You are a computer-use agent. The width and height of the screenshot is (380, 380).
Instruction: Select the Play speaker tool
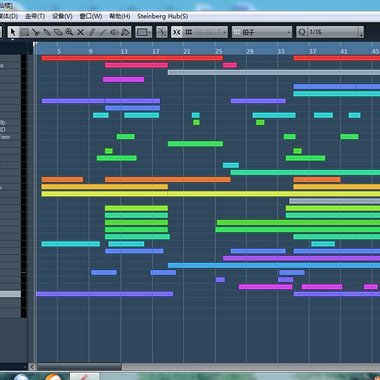click(114, 32)
